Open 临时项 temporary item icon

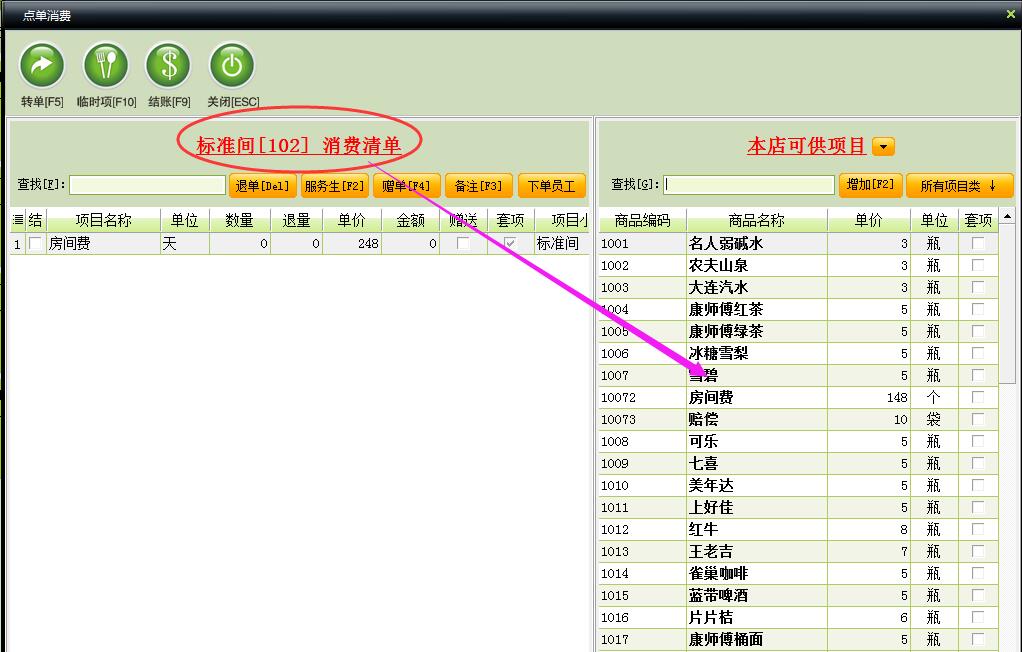point(105,67)
